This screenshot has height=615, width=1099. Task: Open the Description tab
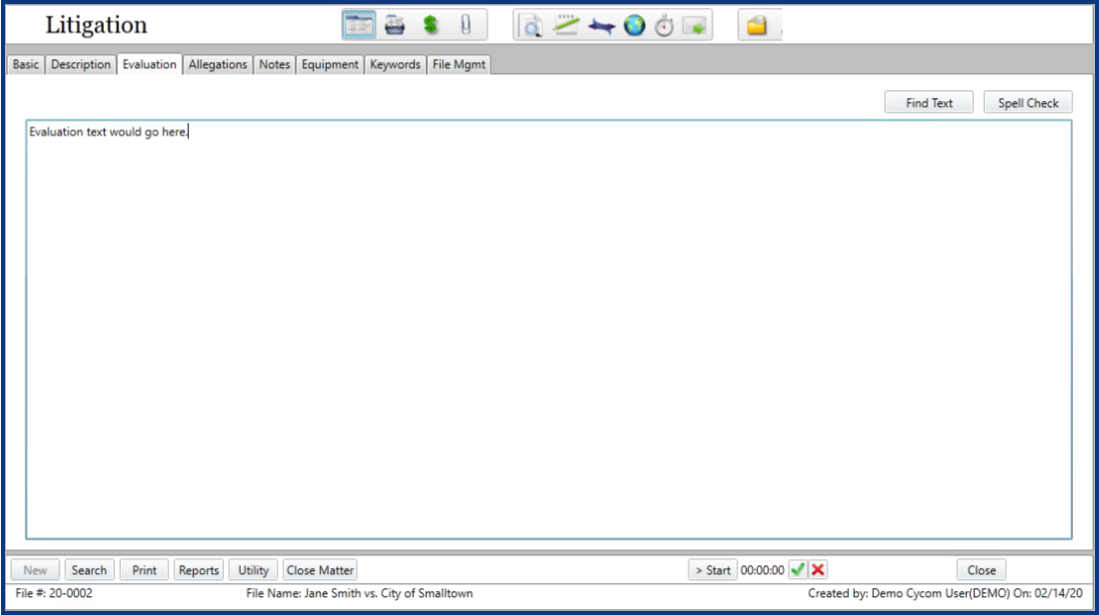pos(81,65)
